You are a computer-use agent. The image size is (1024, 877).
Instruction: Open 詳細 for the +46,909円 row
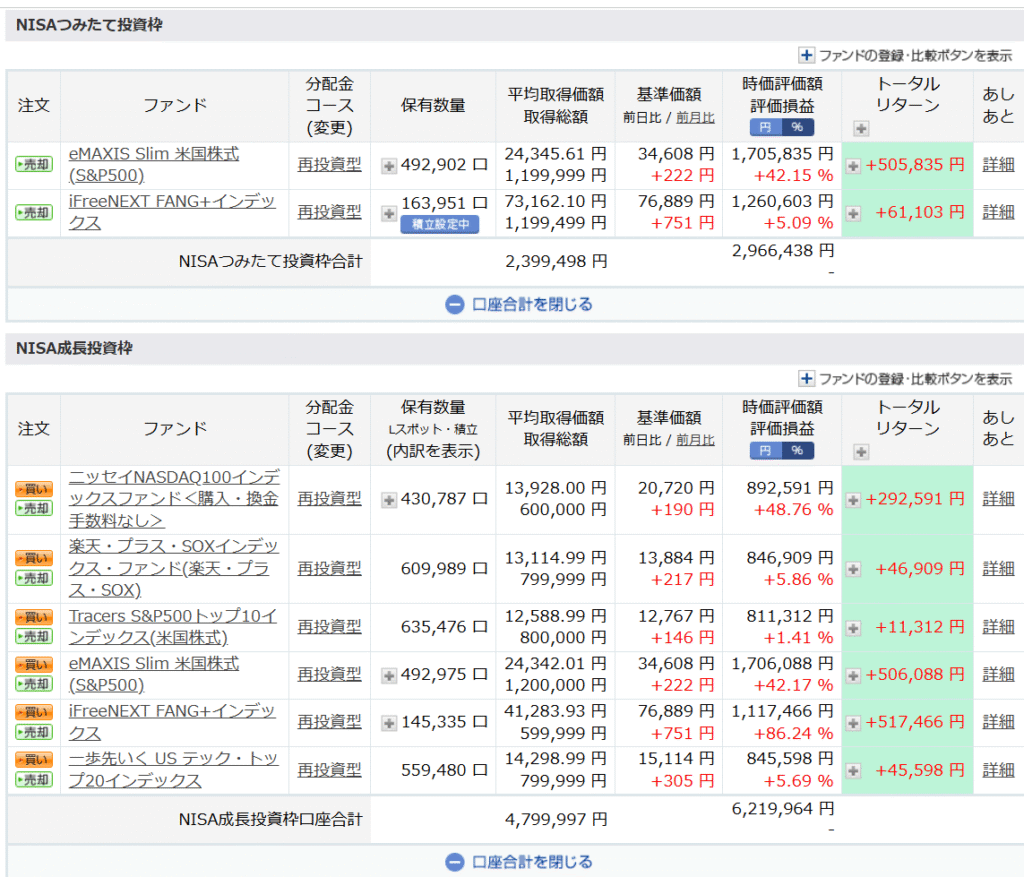pyautogui.click(x=999, y=569)
